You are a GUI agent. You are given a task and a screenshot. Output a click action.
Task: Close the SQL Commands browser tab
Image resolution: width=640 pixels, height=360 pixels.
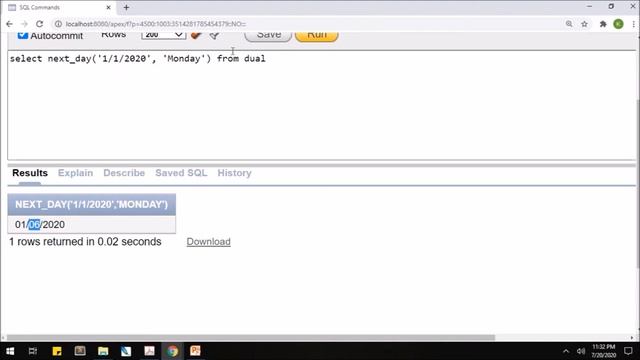click(x=109, y=7)
